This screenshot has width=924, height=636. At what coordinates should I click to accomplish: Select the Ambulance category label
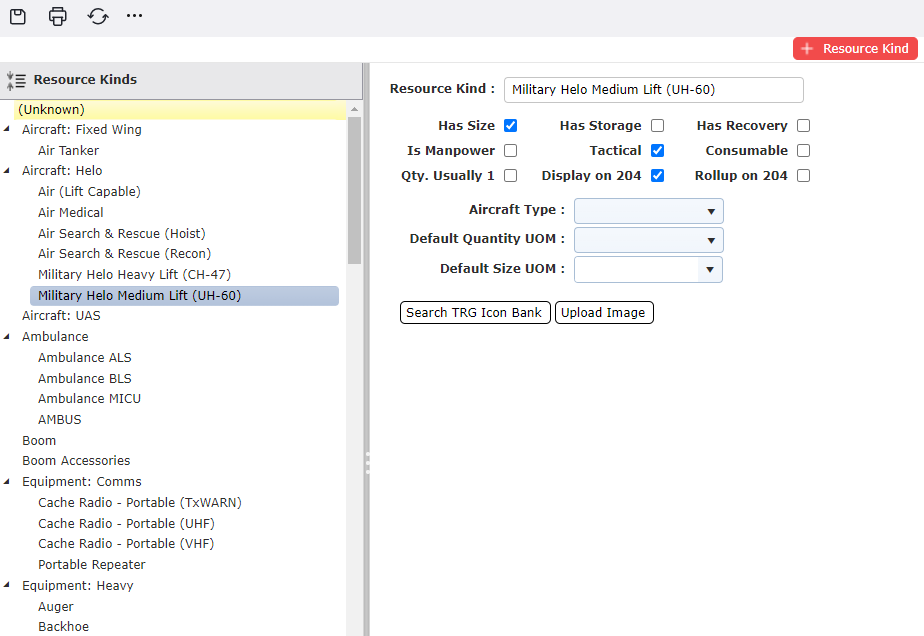coord(55,337)
